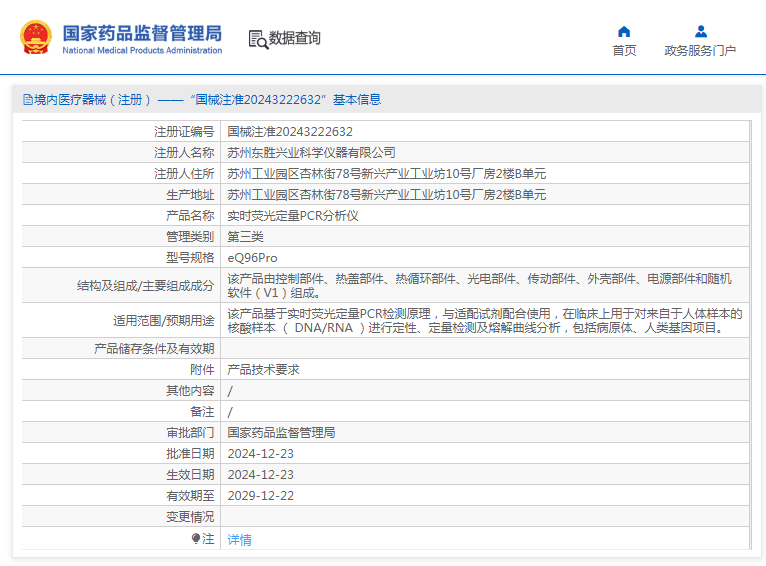
Task: Click the 其他内容 row label
Action: (x=190, y=391)
